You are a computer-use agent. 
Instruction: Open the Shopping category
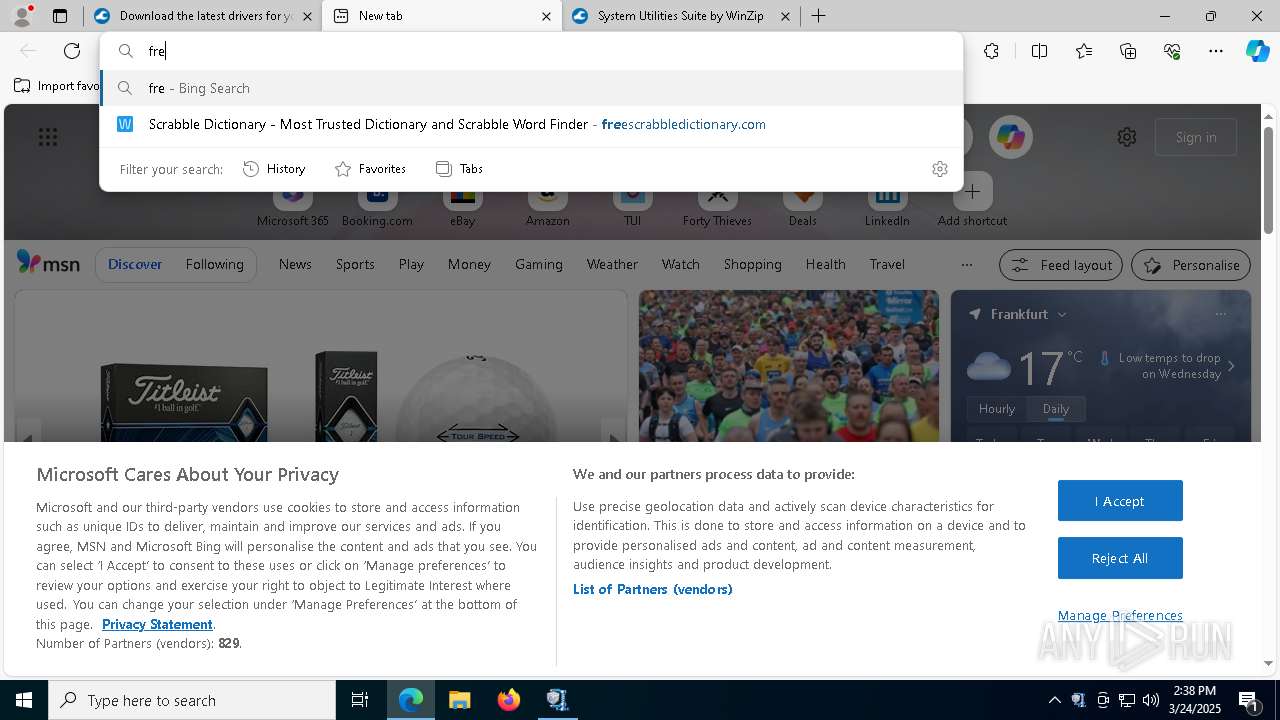(752, 264)
